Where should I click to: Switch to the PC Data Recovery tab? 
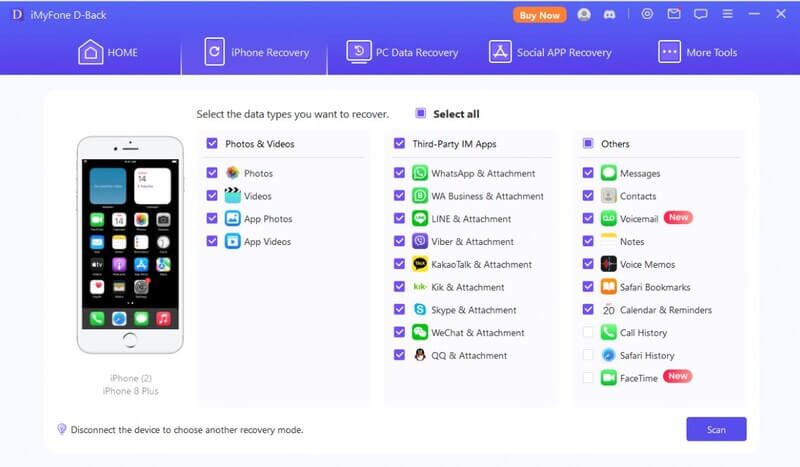point(402,52)
